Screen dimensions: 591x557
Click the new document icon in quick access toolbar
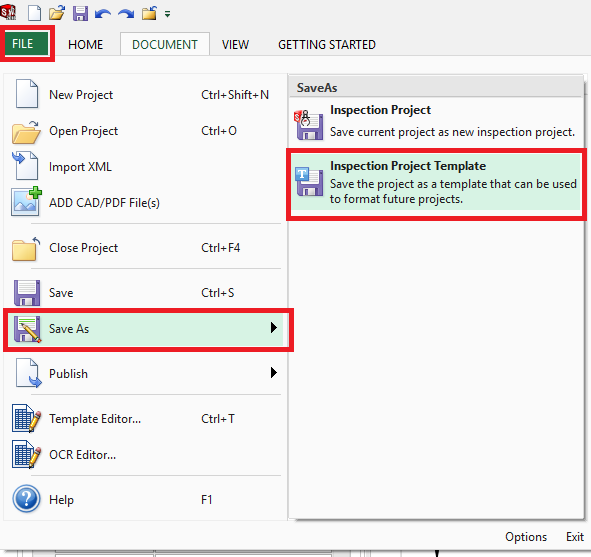click(x=34, y=14)
